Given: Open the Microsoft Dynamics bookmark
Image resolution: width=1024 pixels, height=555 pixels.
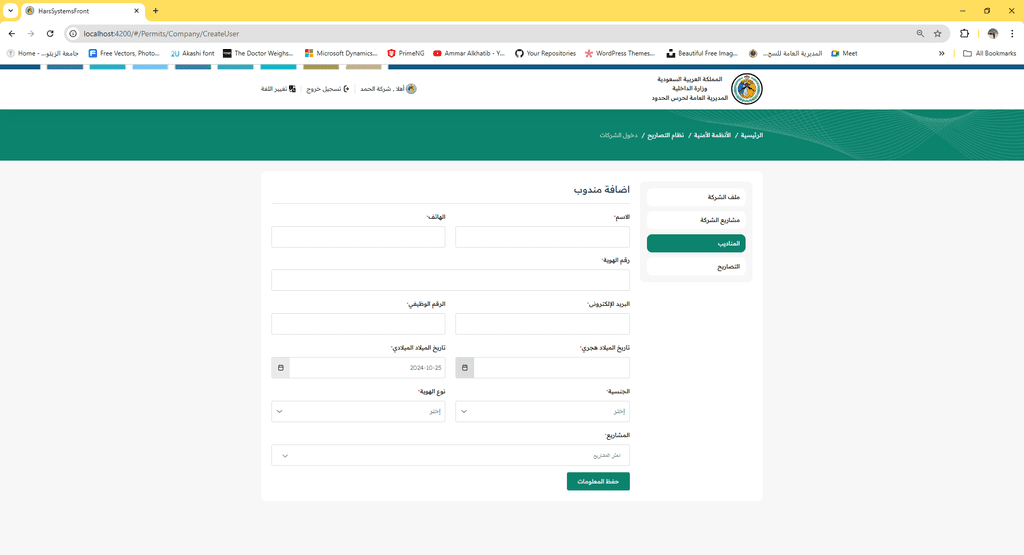Looking at the screenshot, I should click(x=341, y=54).
